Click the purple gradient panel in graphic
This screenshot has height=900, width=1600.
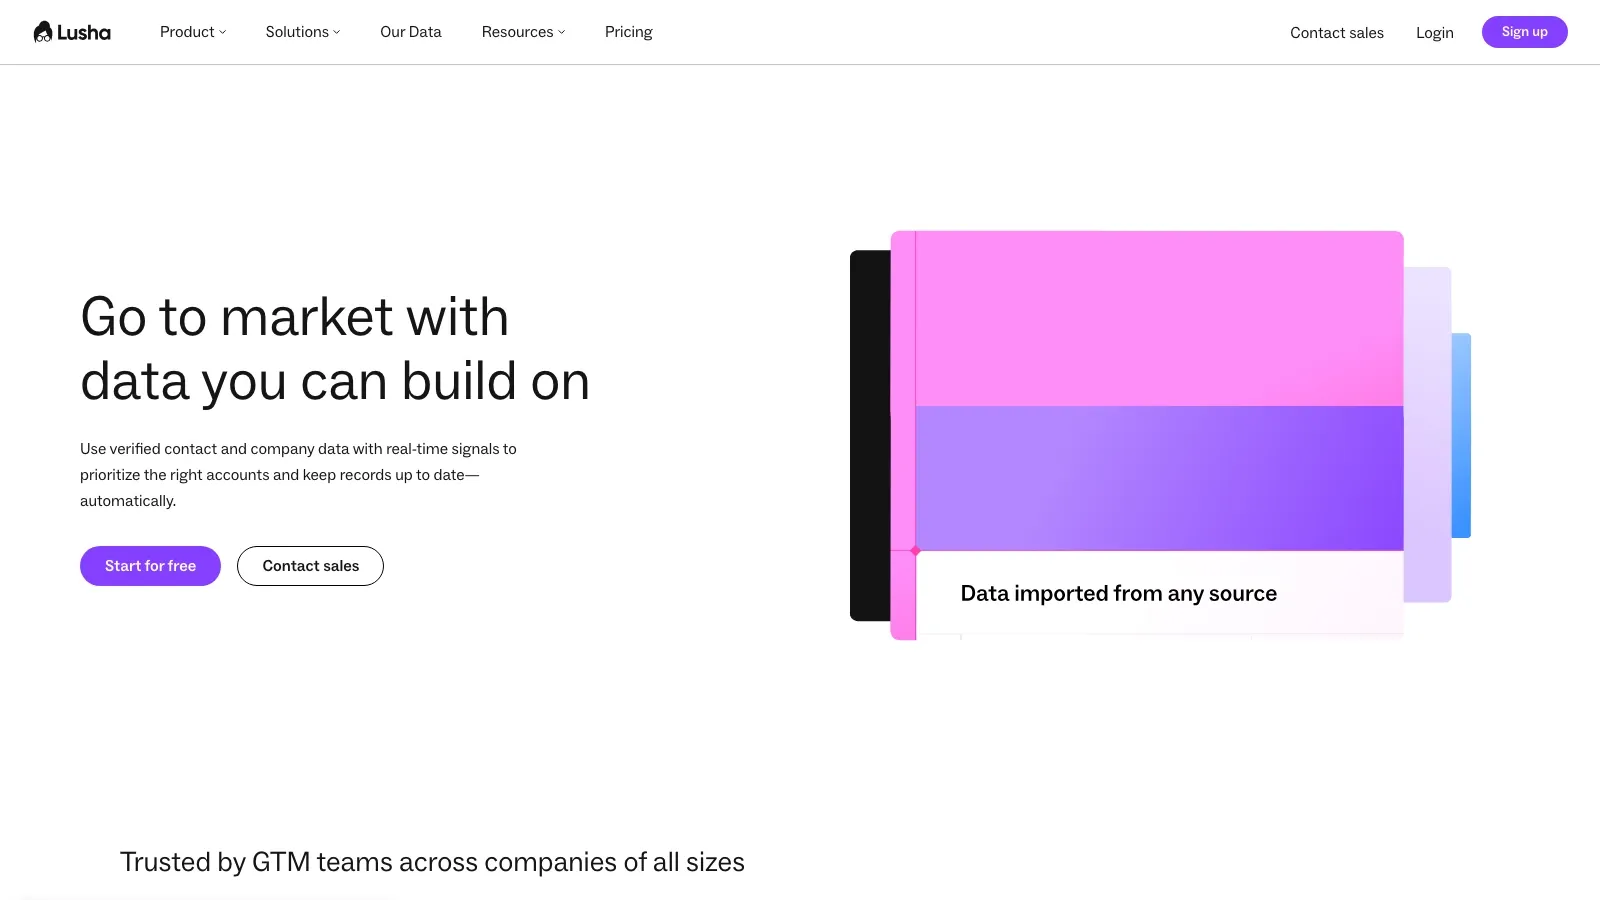click(1160, 478)
